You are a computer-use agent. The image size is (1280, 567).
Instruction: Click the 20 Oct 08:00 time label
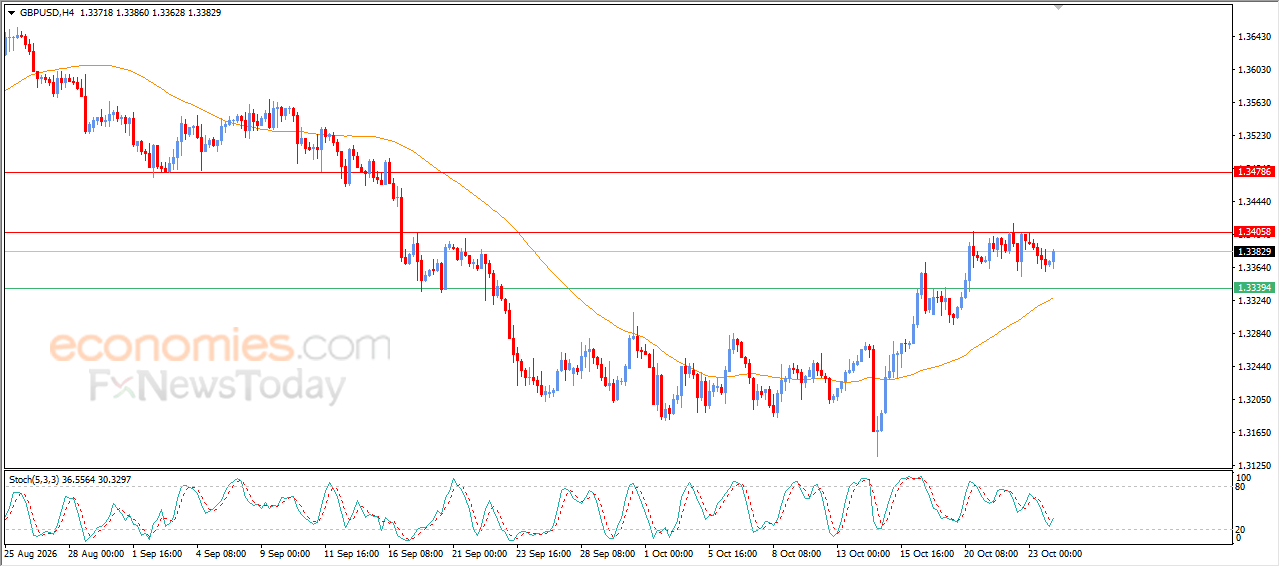click(991, 553)
